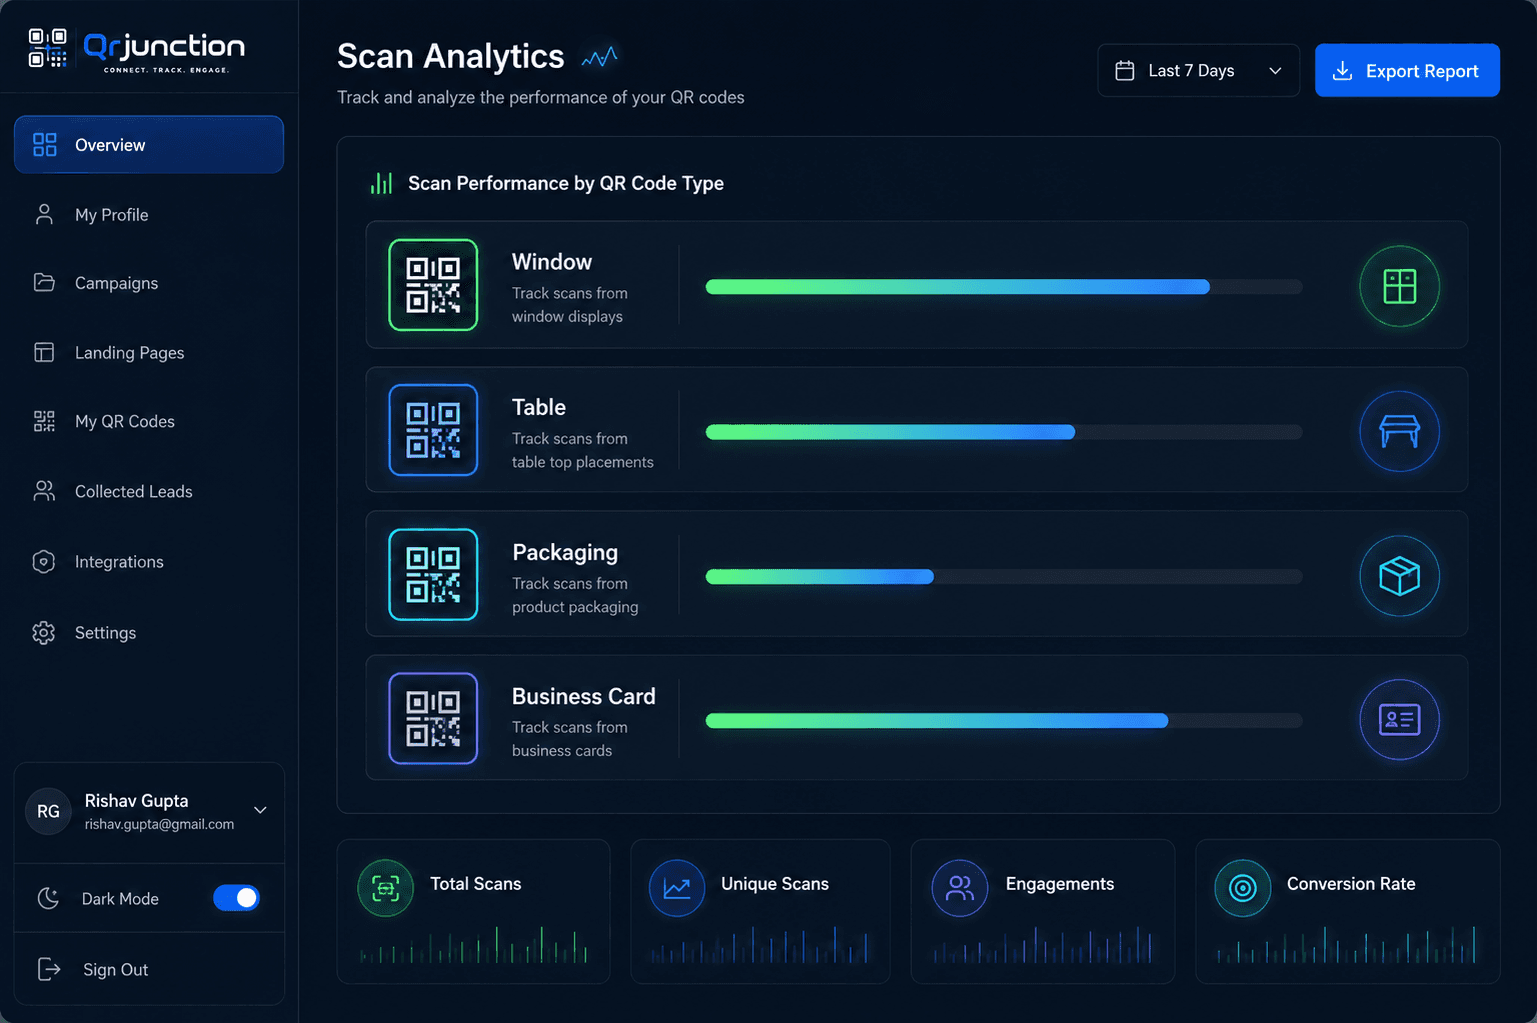Open Settings from the sidebar
Screen dimensions: 1537x1023
pyautogui.click(x=149, y=633)
